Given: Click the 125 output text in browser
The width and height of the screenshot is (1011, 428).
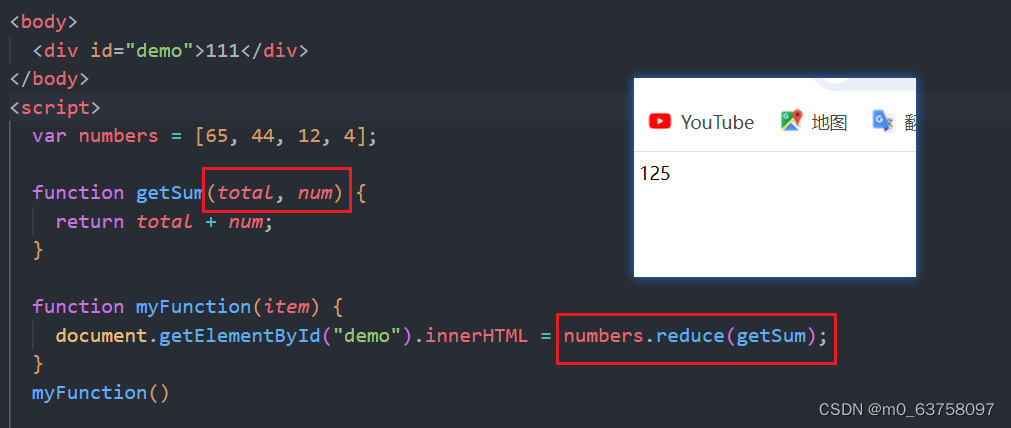Looking at the screenshot, I should click(x=655, y=173).
